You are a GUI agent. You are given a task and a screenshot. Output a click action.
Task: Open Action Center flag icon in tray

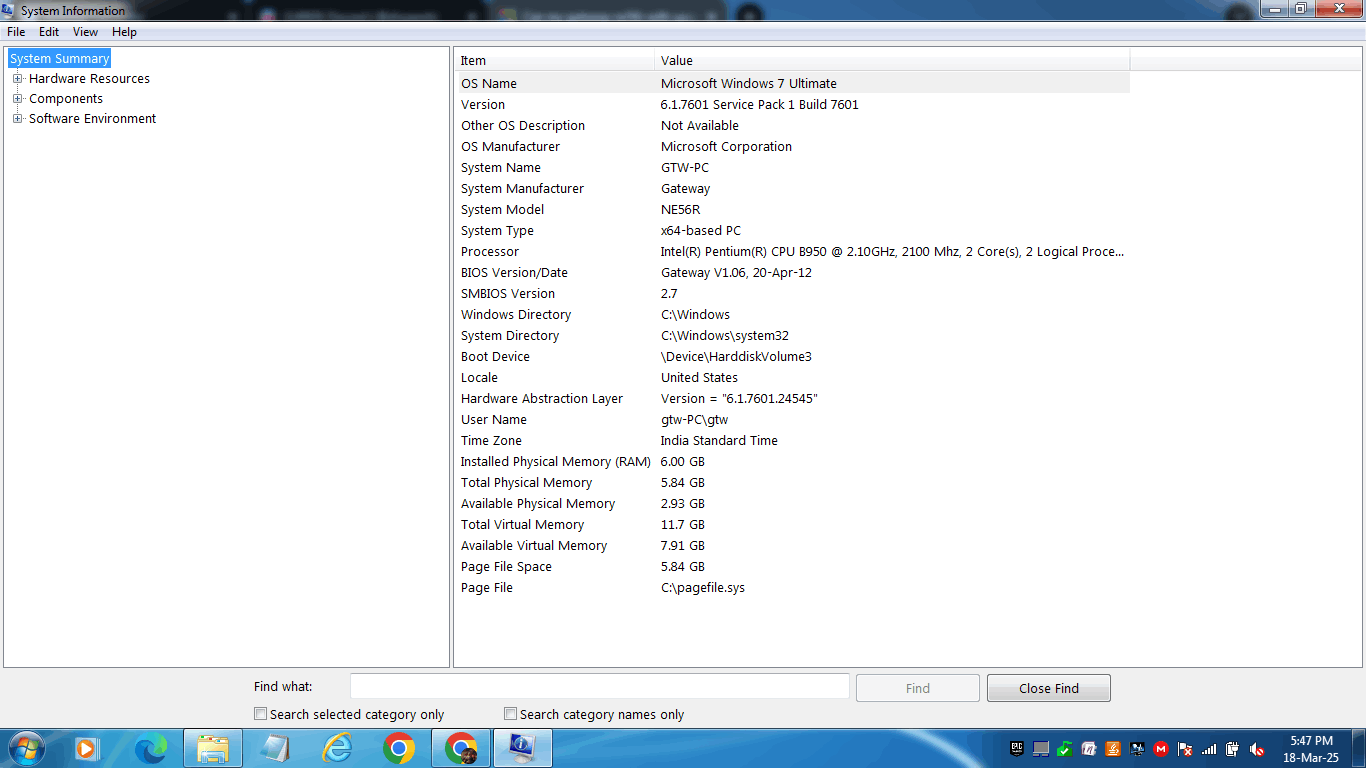(x=1185, y=748)
